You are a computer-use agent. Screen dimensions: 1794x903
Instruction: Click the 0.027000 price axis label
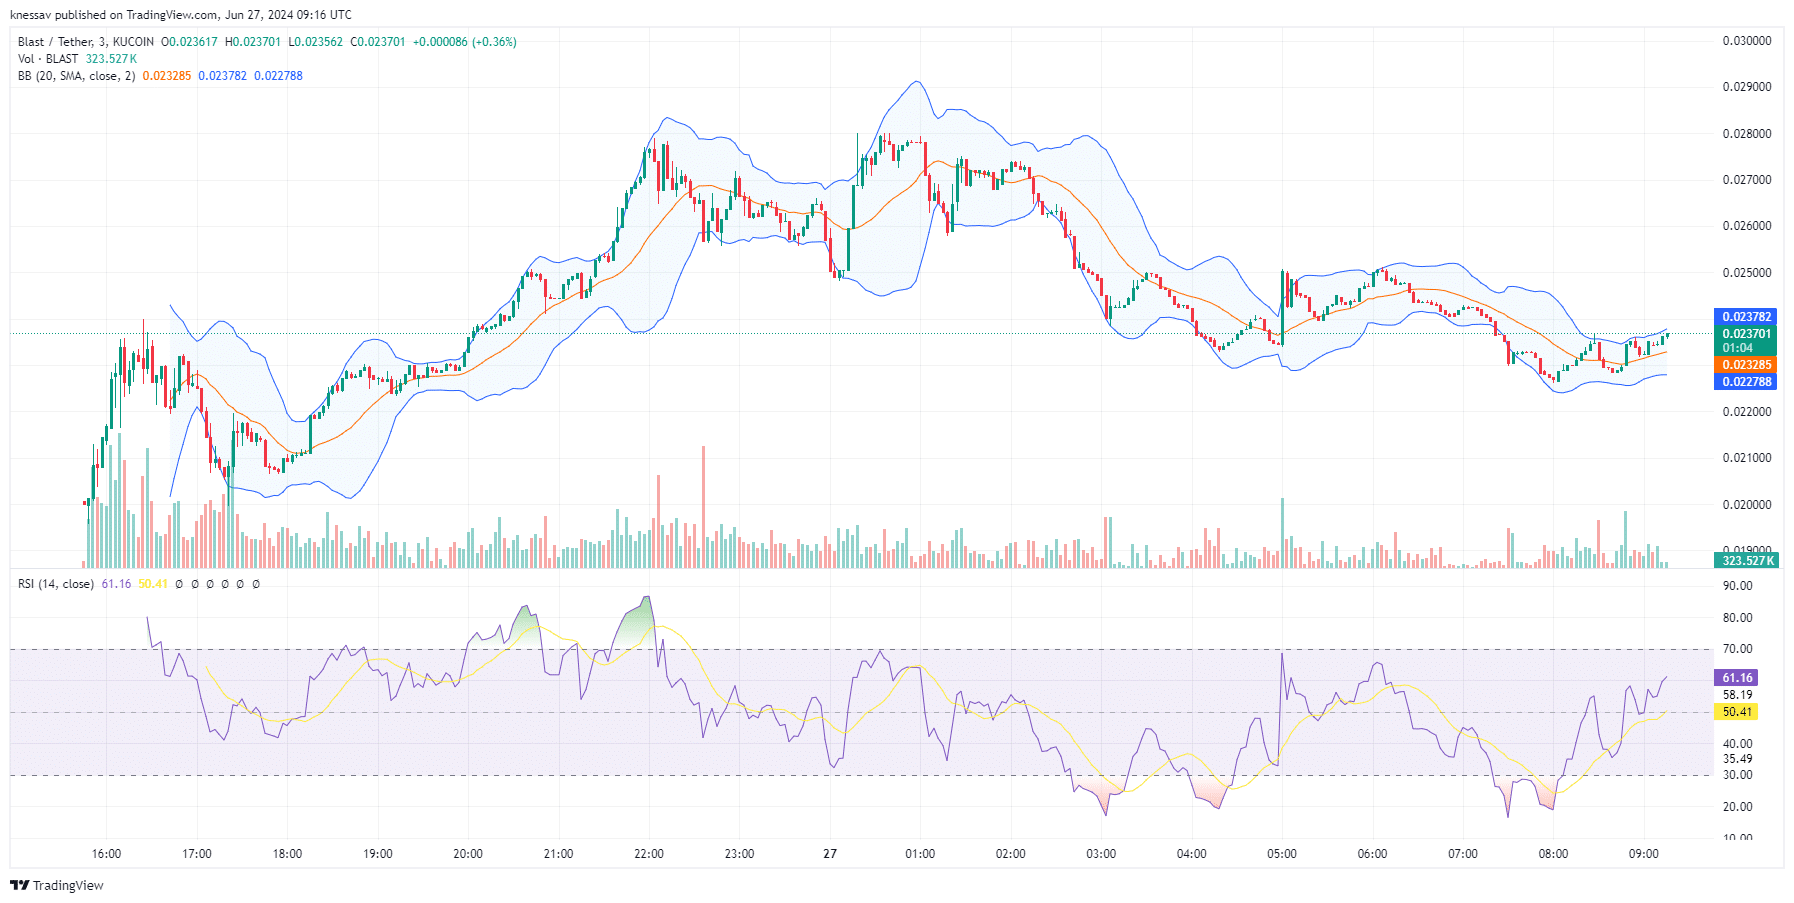tap(1747, 180)
